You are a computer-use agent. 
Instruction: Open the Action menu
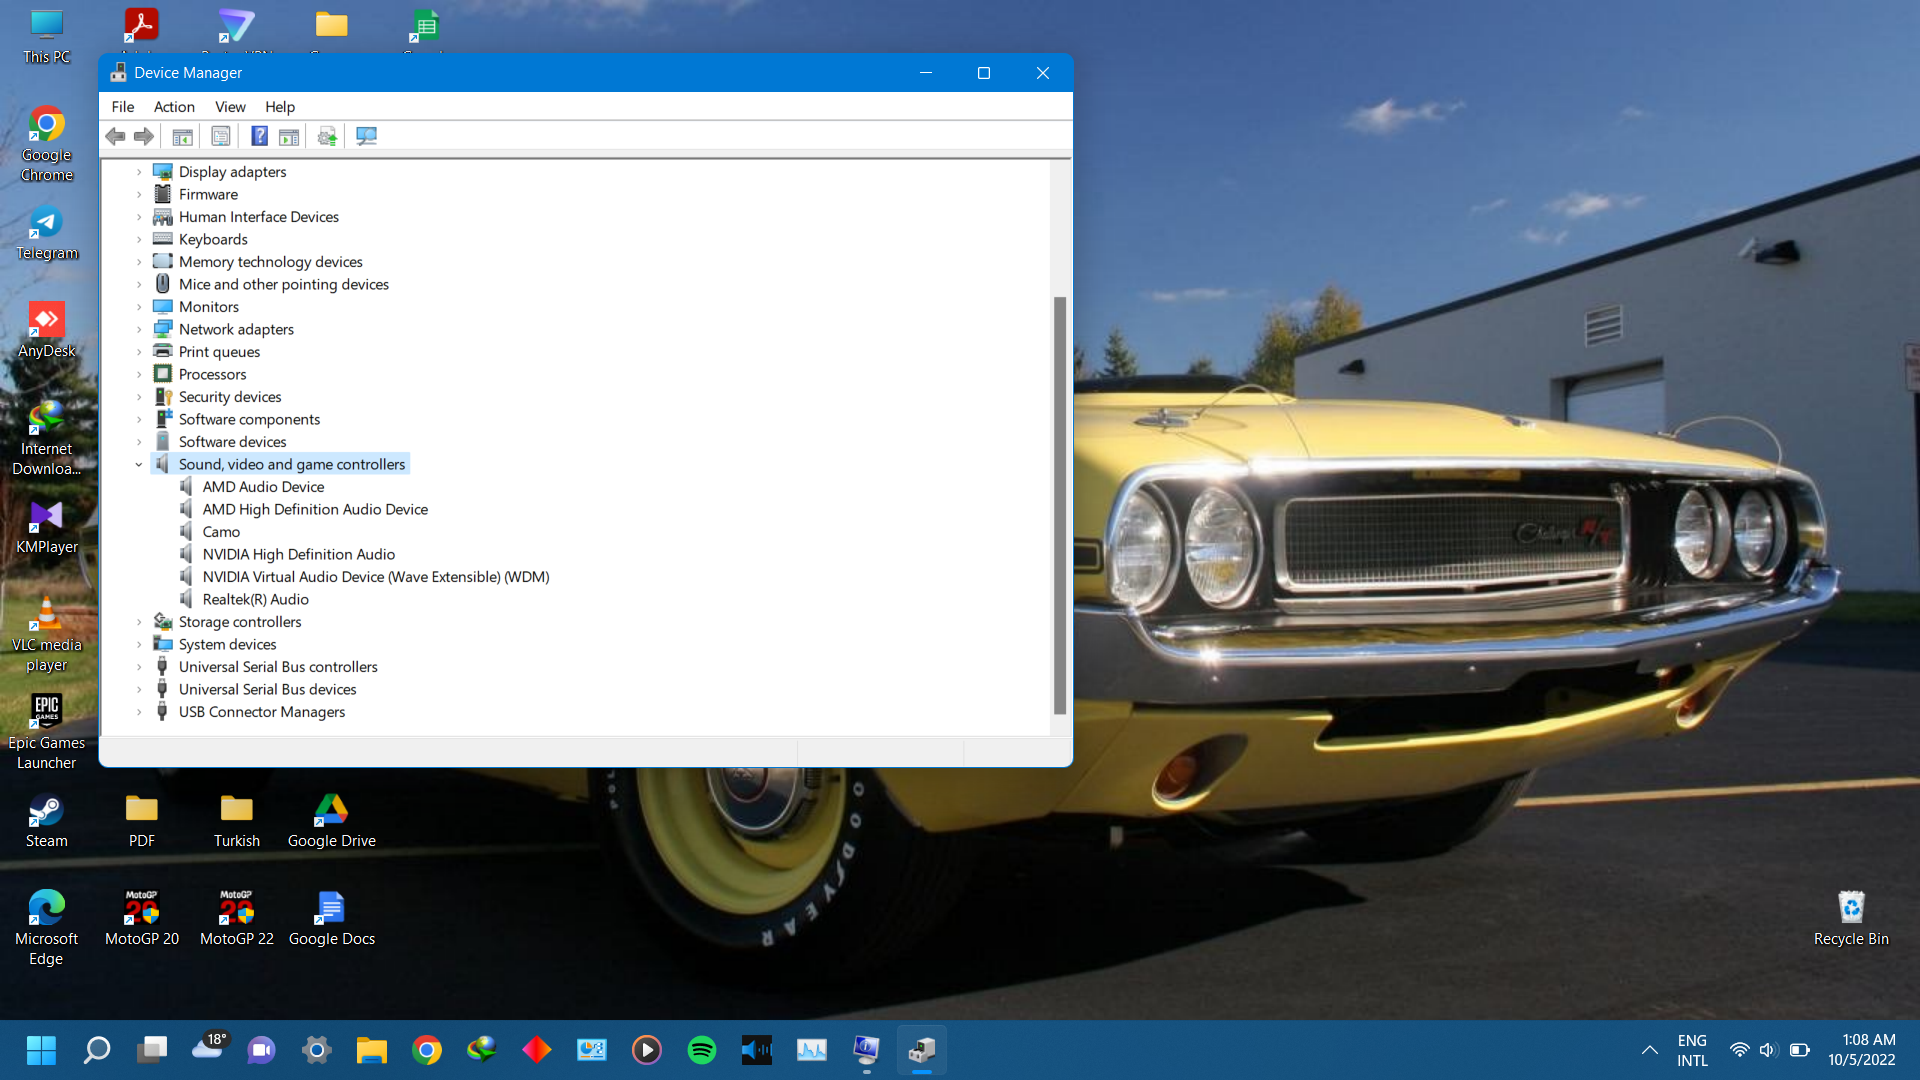(174, 107)
